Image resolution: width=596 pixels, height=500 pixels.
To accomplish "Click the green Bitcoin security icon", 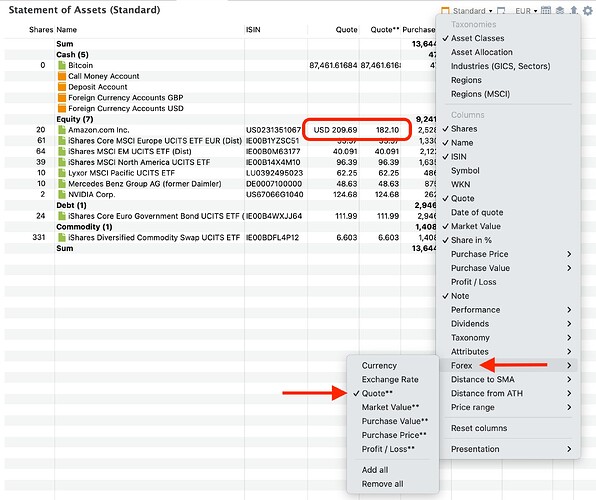I will [x=62, y=65].
